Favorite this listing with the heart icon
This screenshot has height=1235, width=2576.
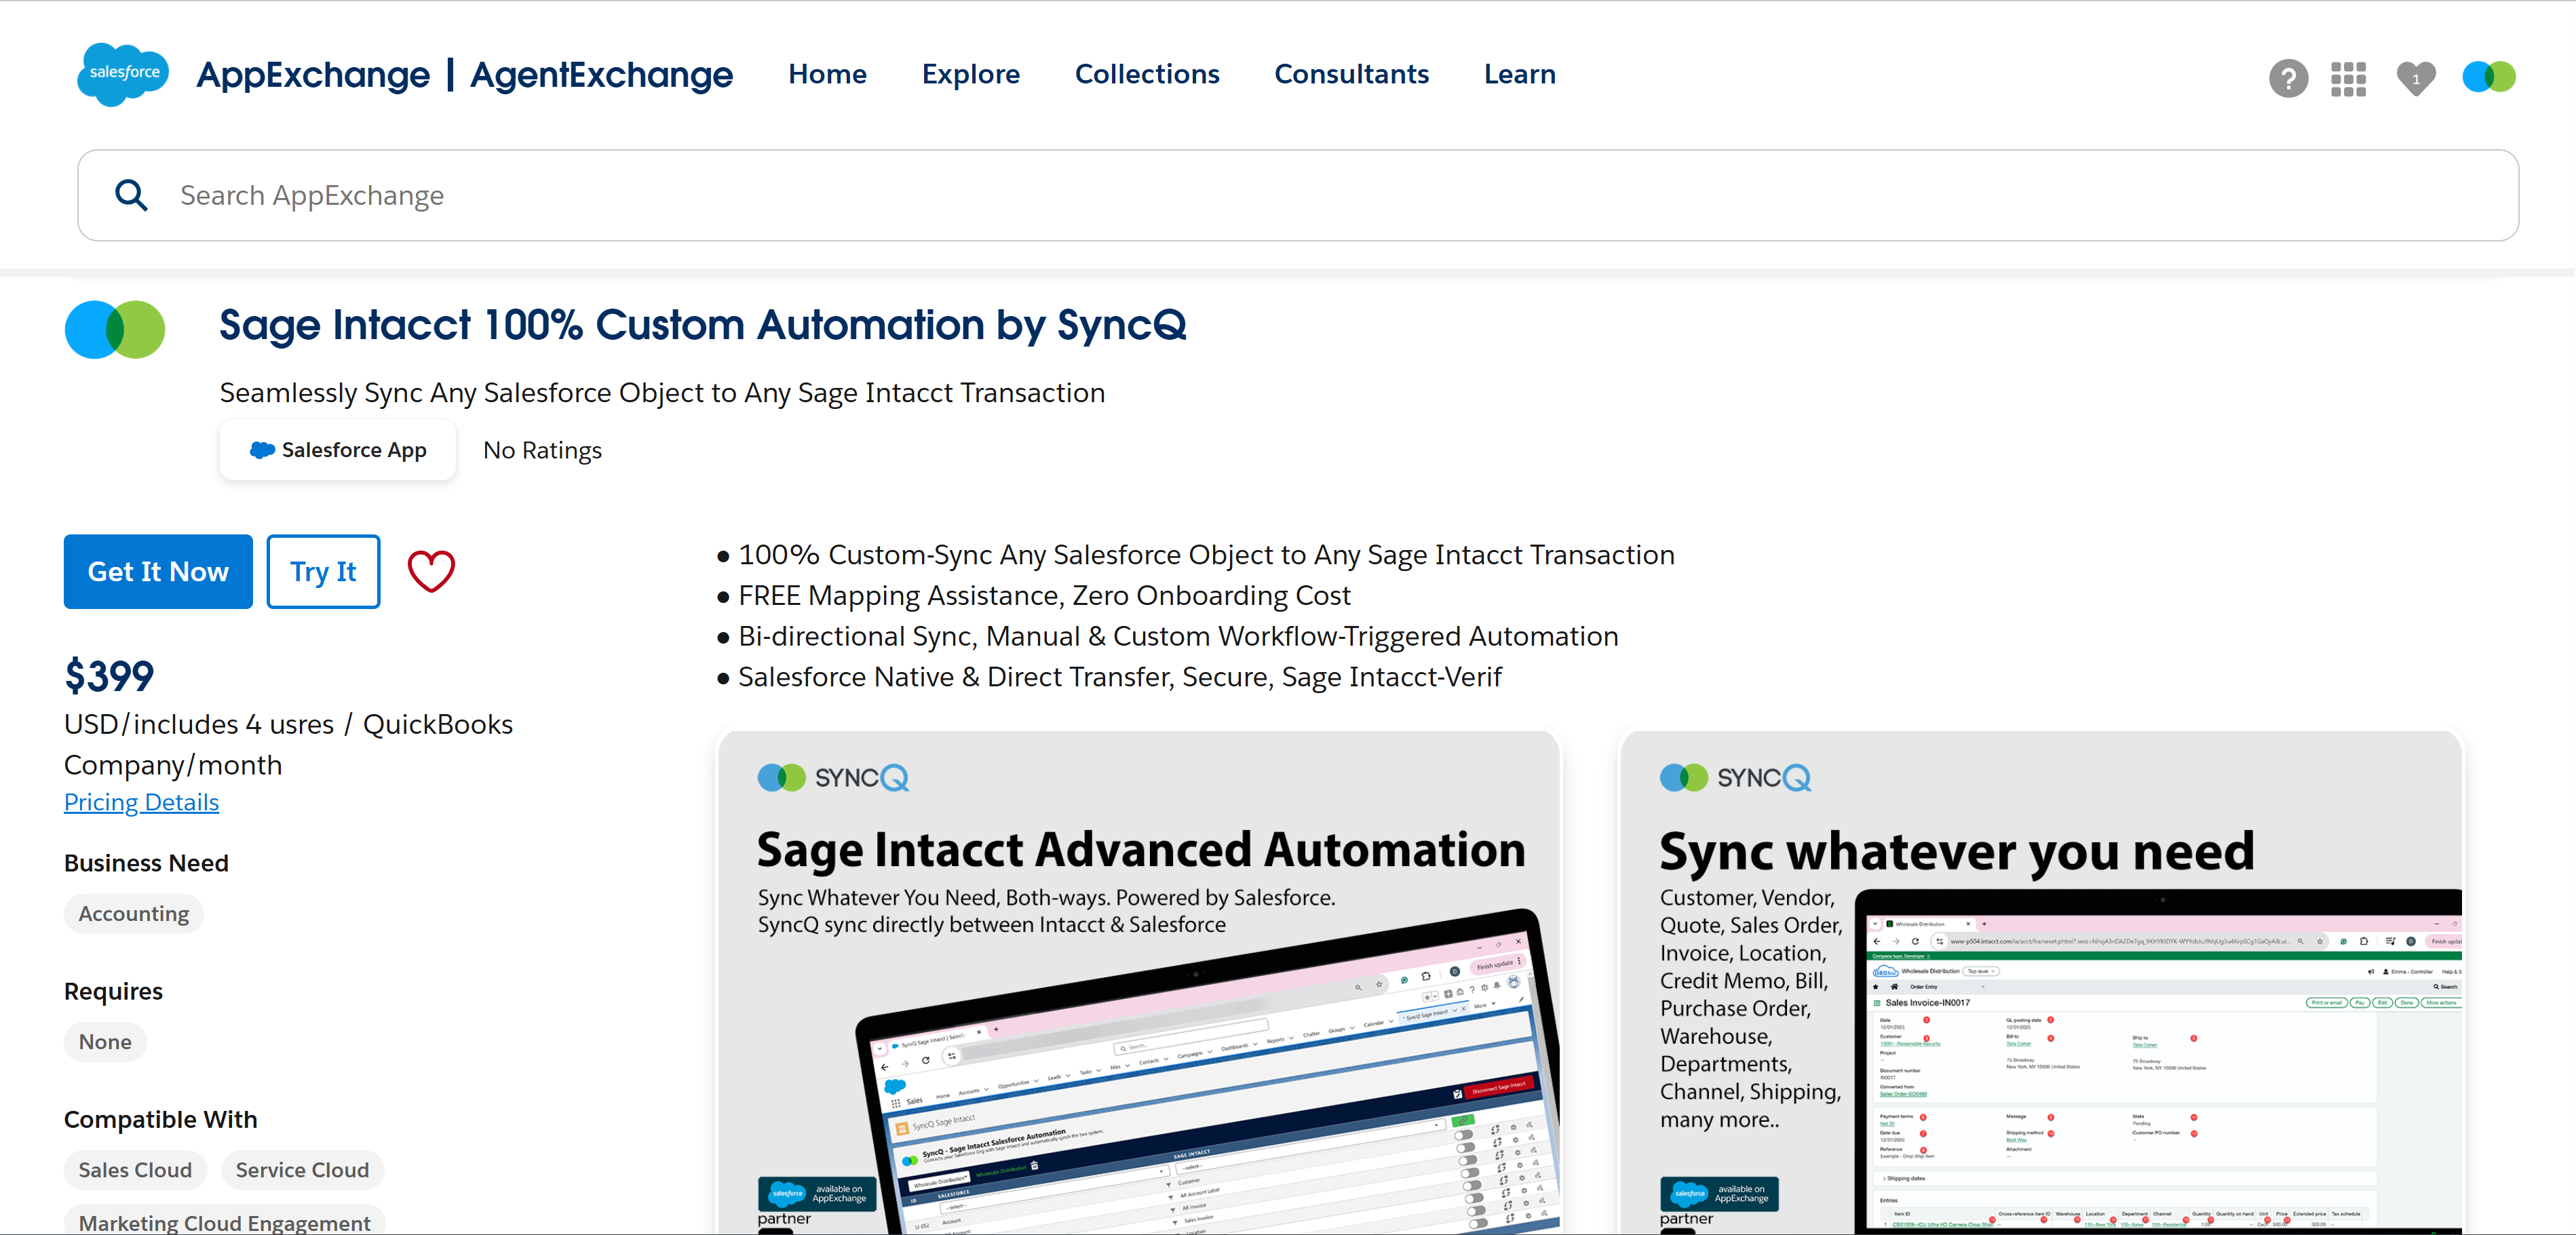(431, 571)
